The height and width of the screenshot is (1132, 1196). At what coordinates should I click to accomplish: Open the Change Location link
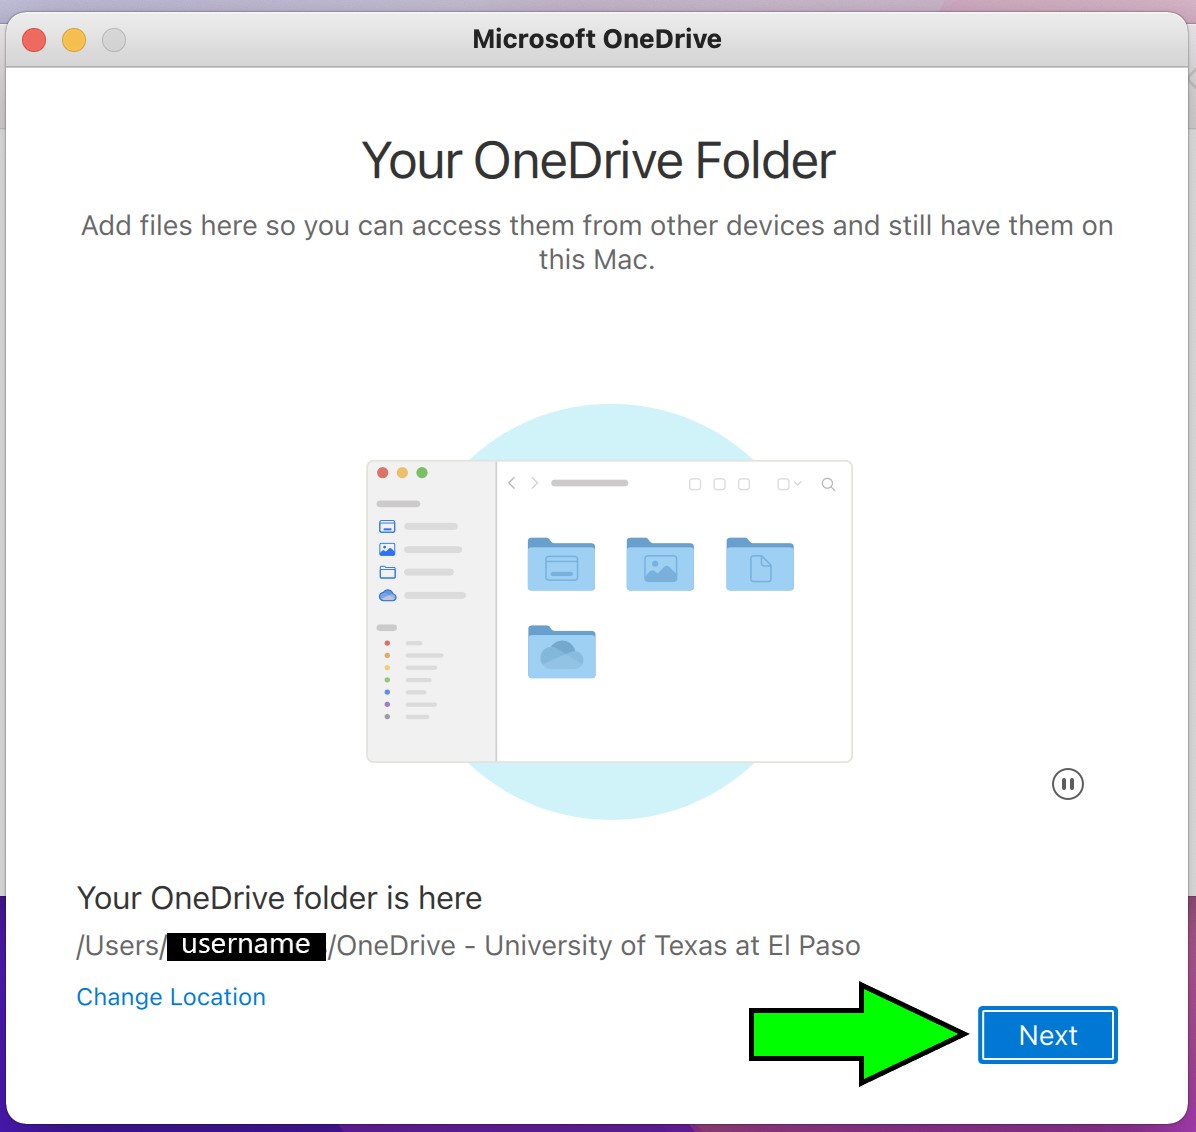pyautogui.click(x=171, y=997)
